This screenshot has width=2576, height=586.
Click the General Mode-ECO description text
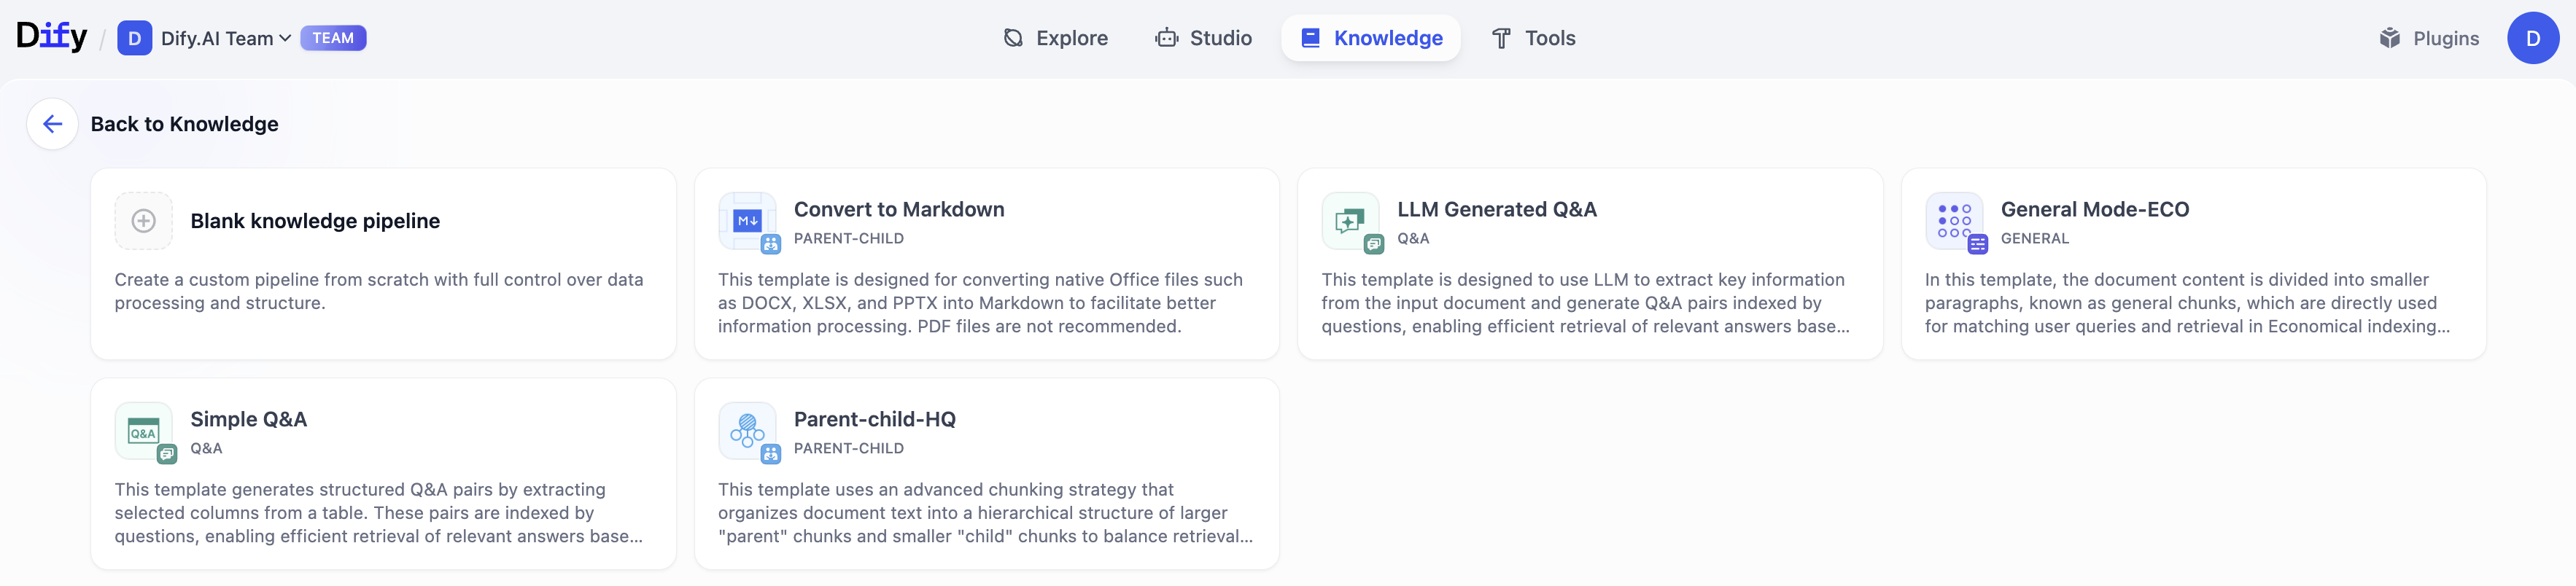click(2187, 303)
